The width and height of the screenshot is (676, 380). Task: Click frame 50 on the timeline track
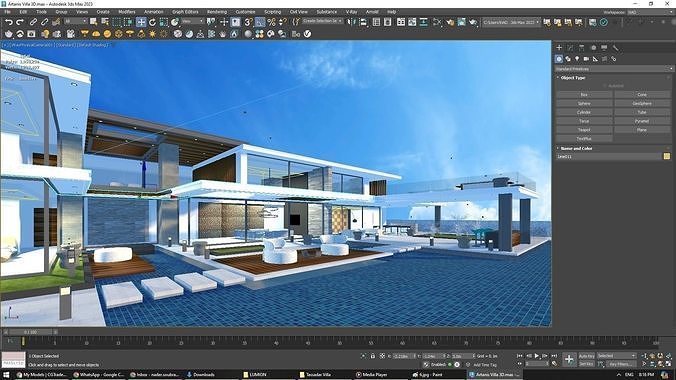coord(339,342)
